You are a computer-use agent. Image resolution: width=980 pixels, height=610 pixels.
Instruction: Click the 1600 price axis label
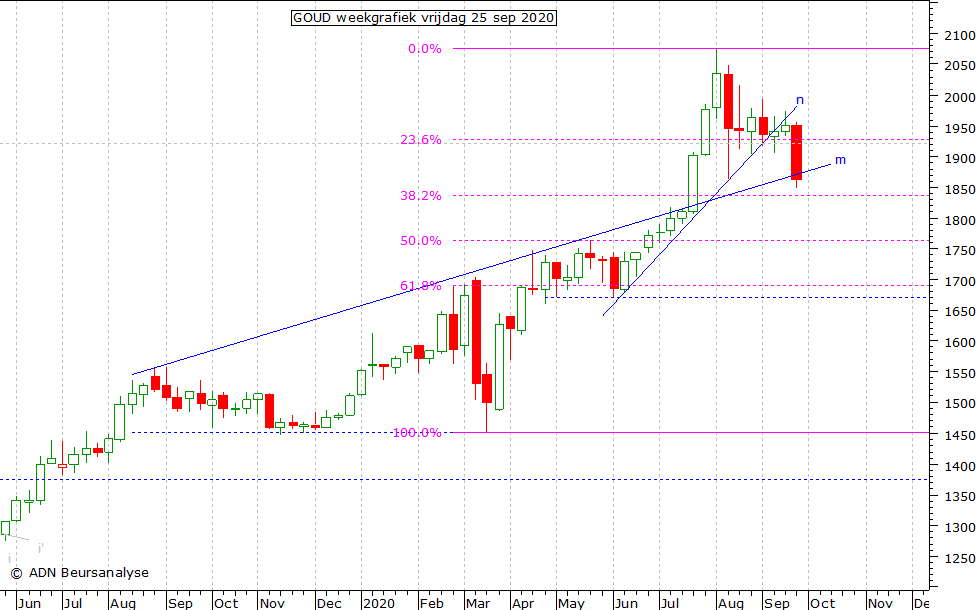[960, 342]
